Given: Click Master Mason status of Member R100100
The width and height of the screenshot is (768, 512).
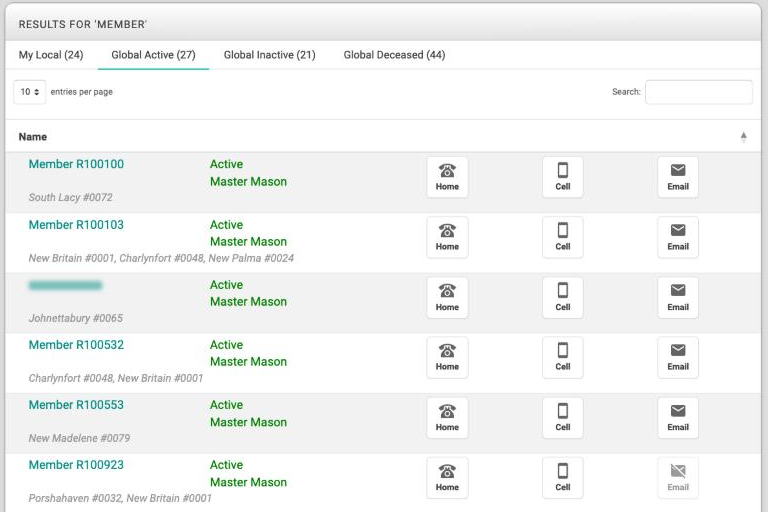Looking at the screenshot, I should click(x=248, y=182).
